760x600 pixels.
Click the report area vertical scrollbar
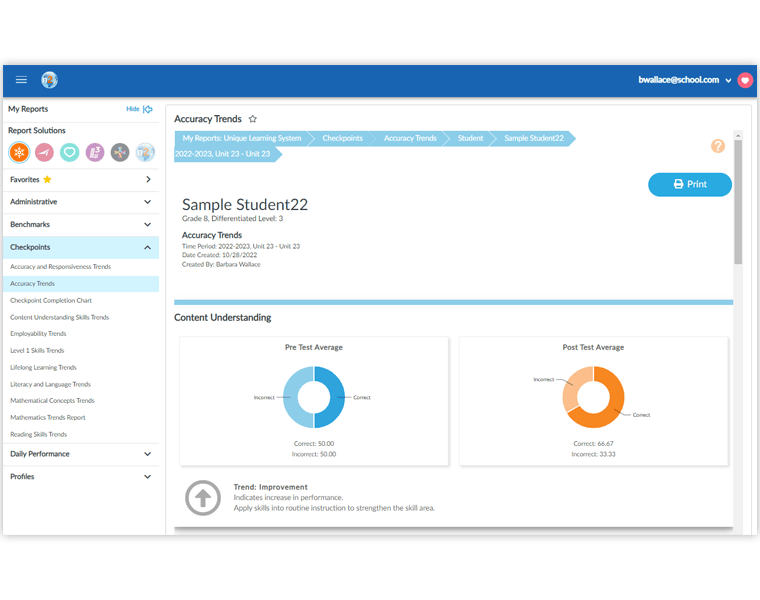pyautogui.click(x=738, y=202)
